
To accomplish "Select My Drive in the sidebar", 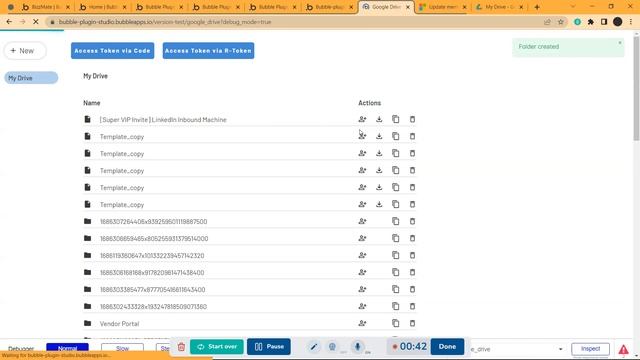I will point(31,78).
